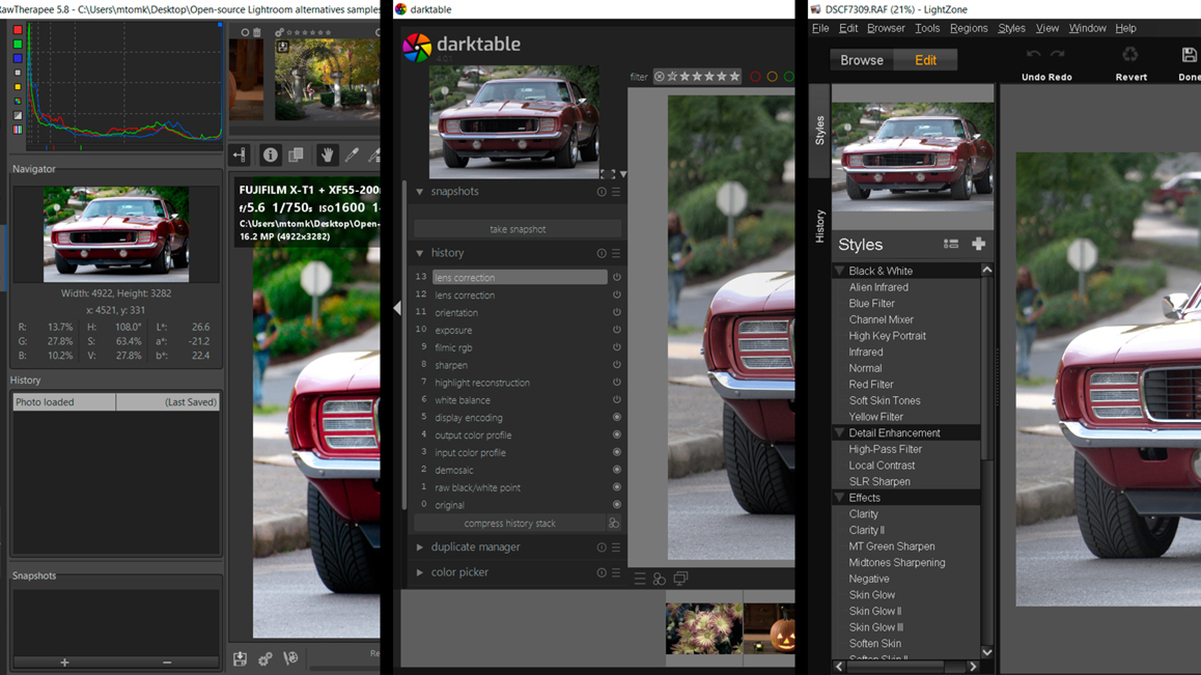1201x675 pixels.
Task: Click the gears queue icon in RawTherapee
Action: (265, 659)
